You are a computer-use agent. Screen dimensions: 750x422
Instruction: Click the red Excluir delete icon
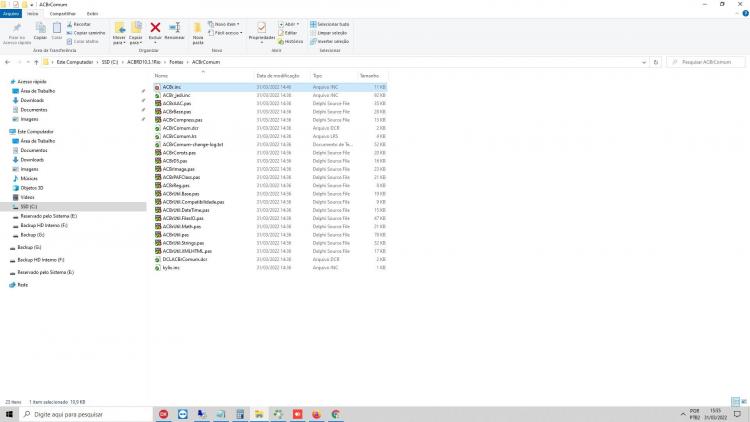[x=155, y=28]
